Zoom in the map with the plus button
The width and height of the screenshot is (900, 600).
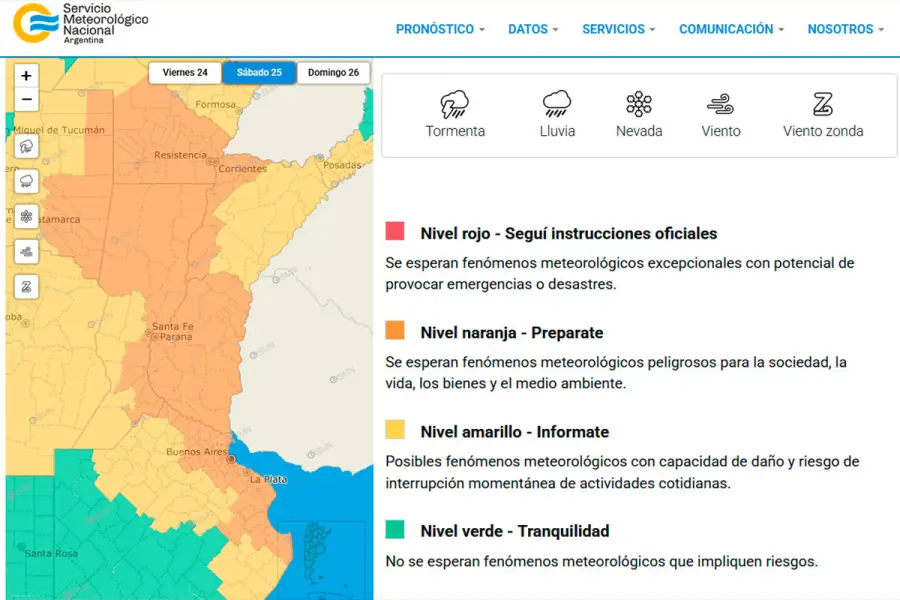point(26,75)
